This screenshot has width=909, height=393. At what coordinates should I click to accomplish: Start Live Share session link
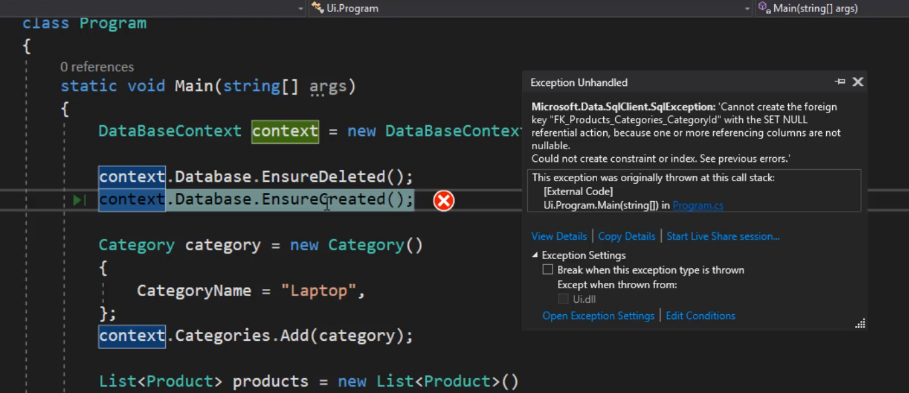click(x=723, y=236)
